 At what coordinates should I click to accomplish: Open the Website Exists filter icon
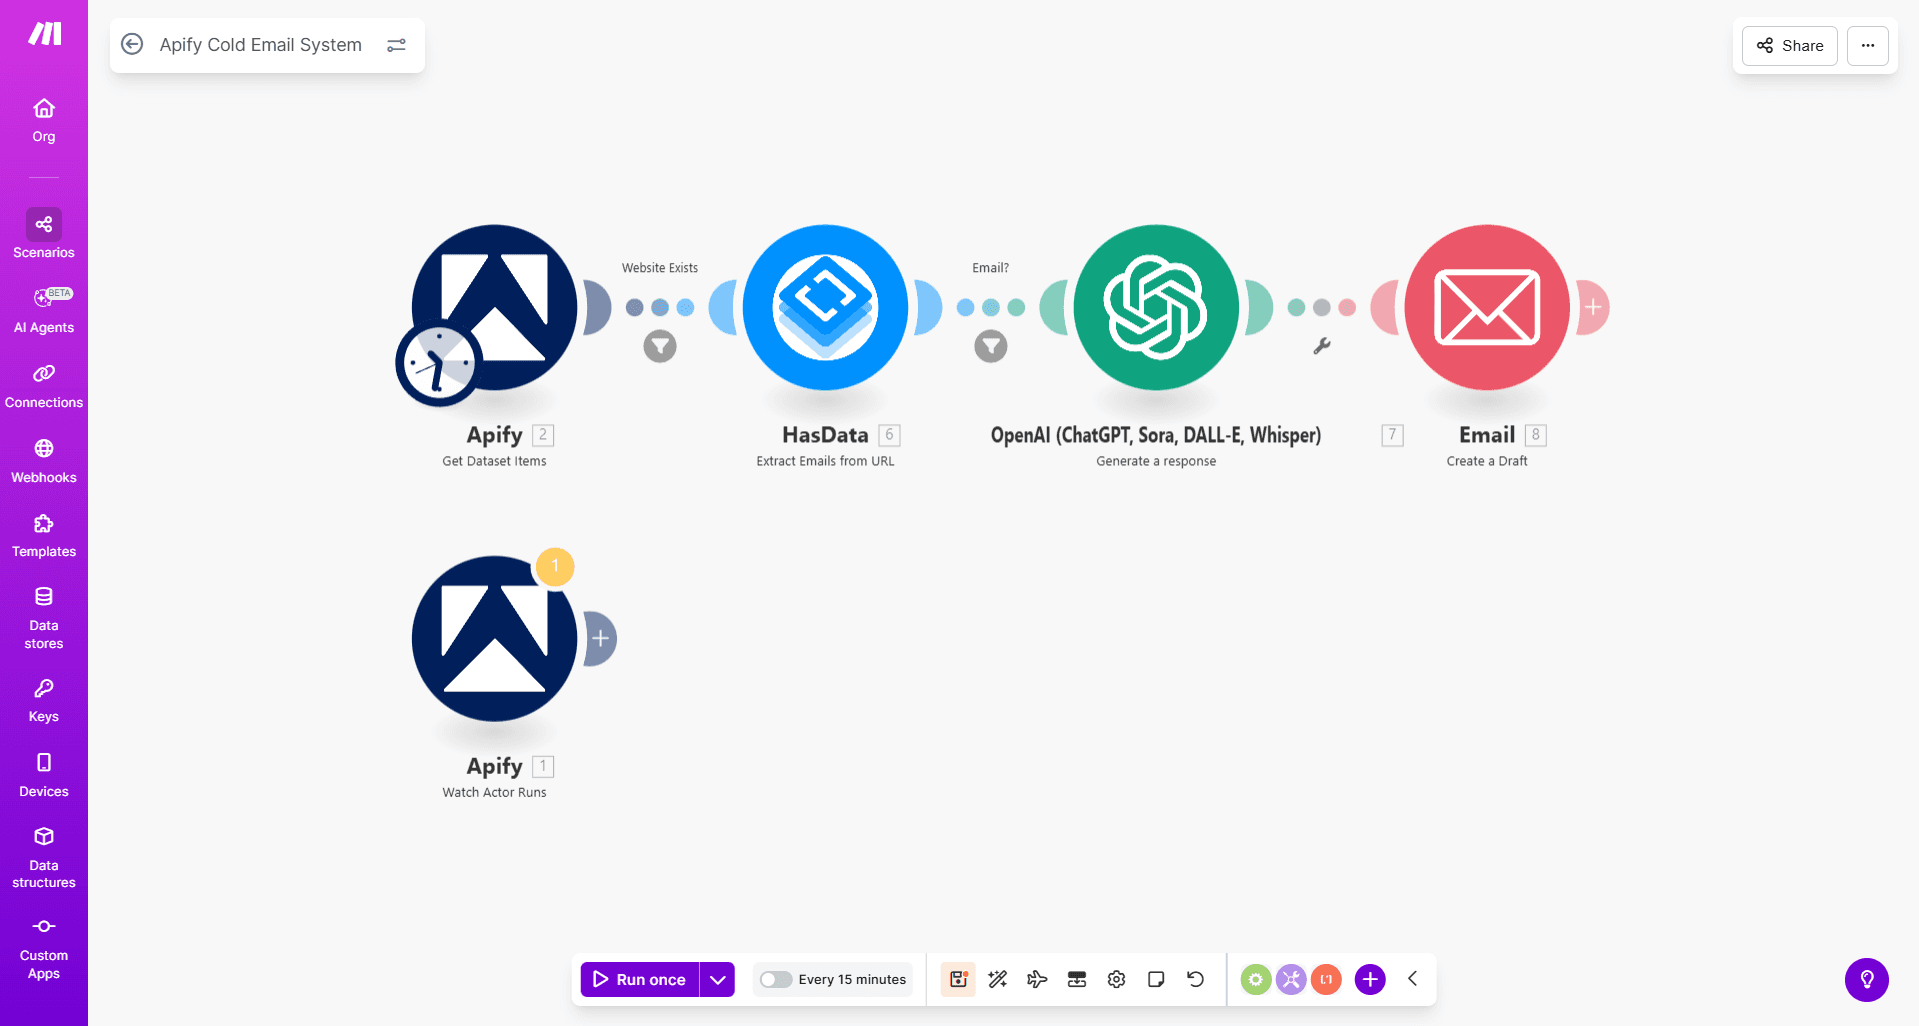click(660, 346)
